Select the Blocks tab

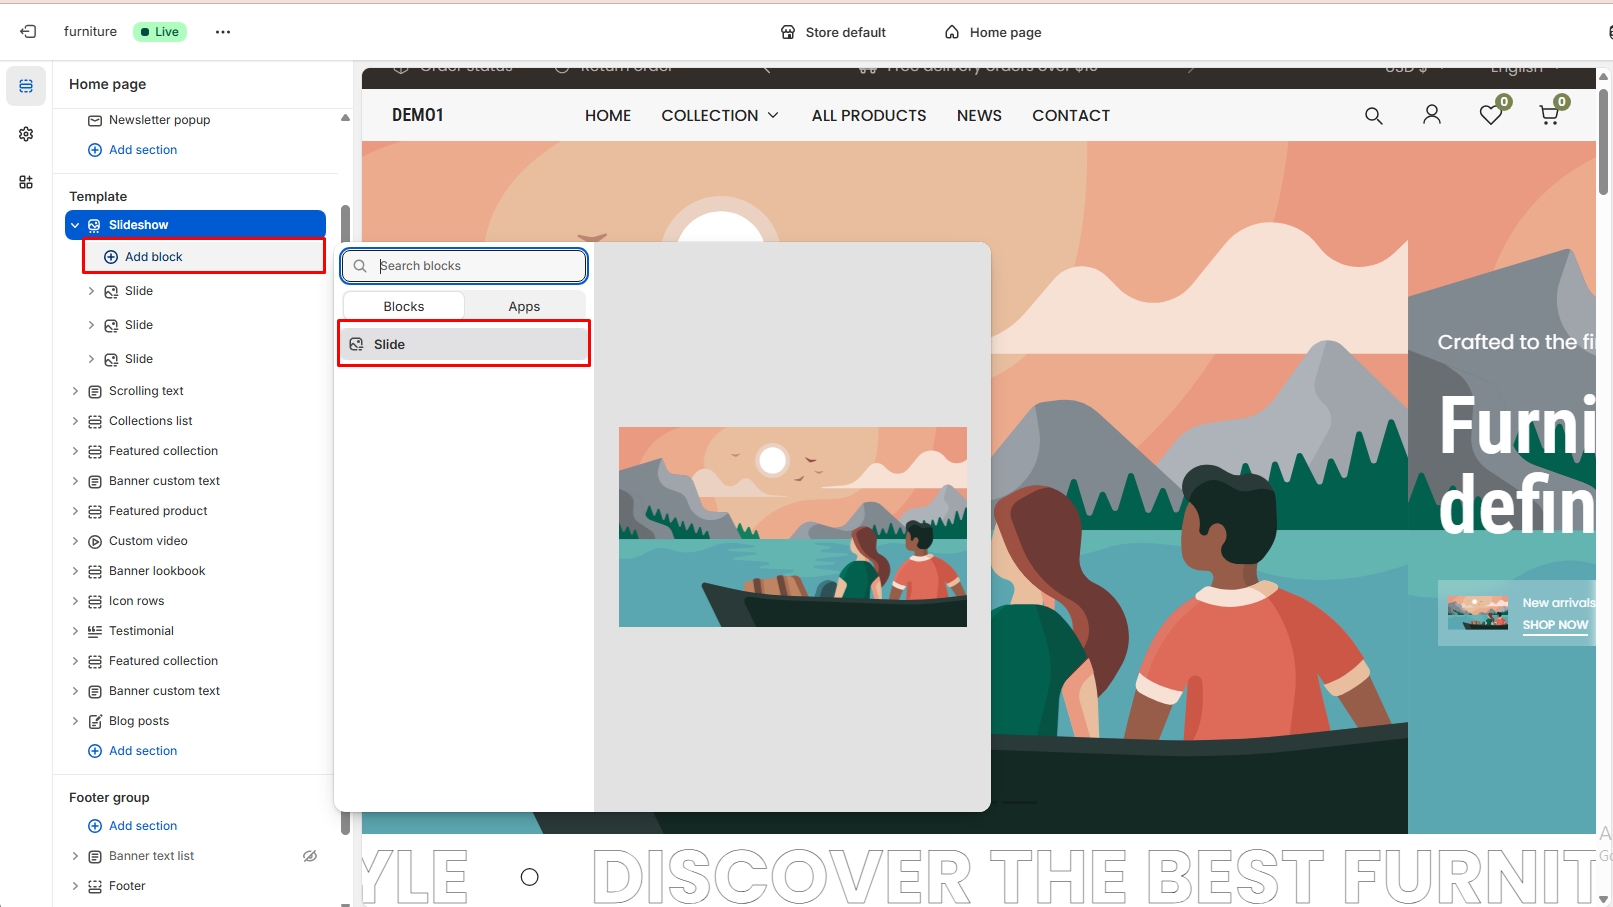click(x=404, y=306)
